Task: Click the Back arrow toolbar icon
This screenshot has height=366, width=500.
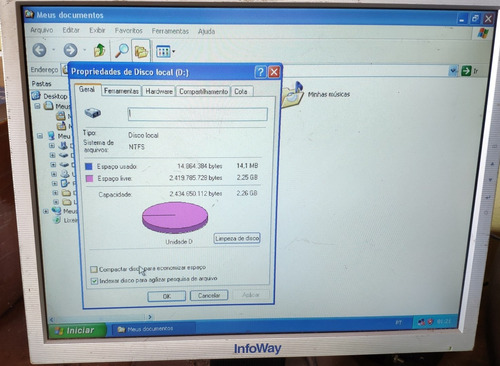Action: [39, 50]
